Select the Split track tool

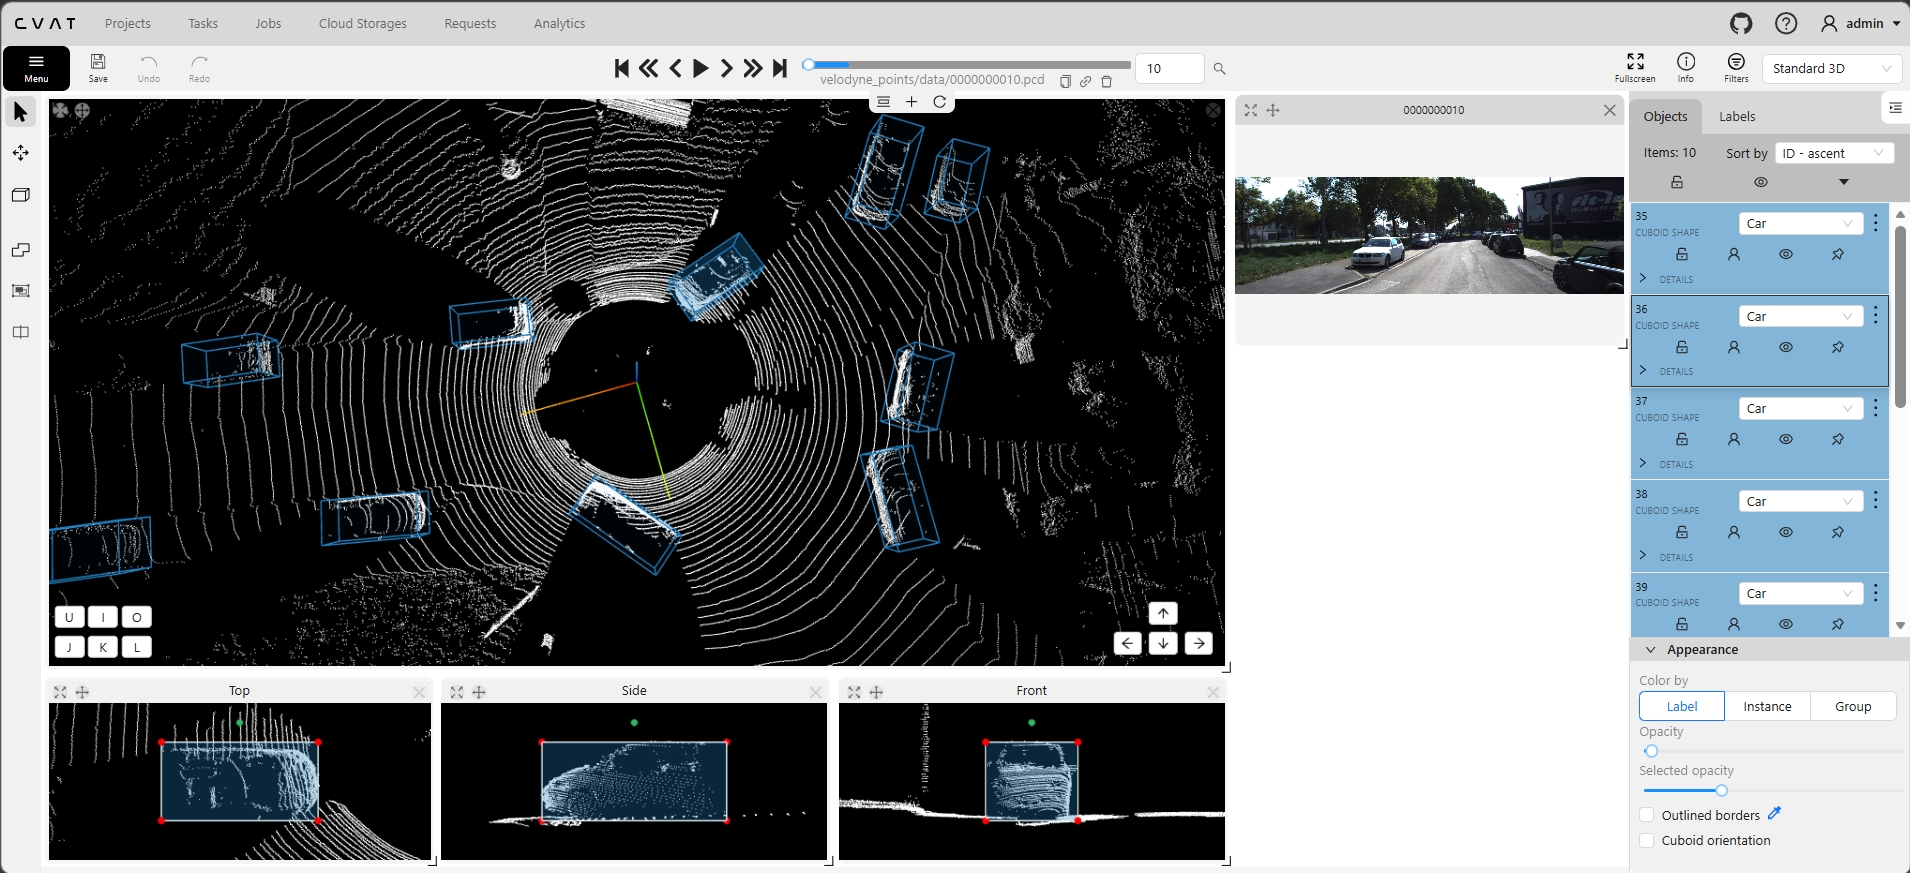click(21, 332)
